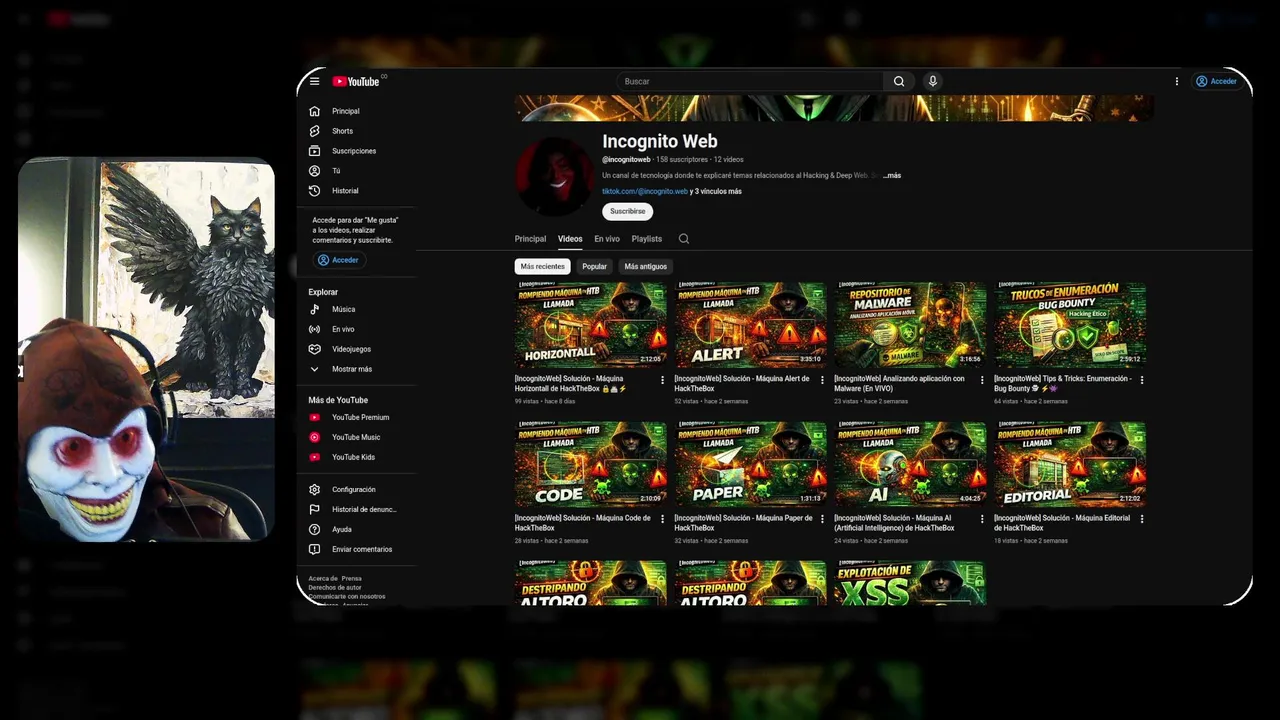Open the three-dot settings menu beside Acceder

[x=1176, y=81]
